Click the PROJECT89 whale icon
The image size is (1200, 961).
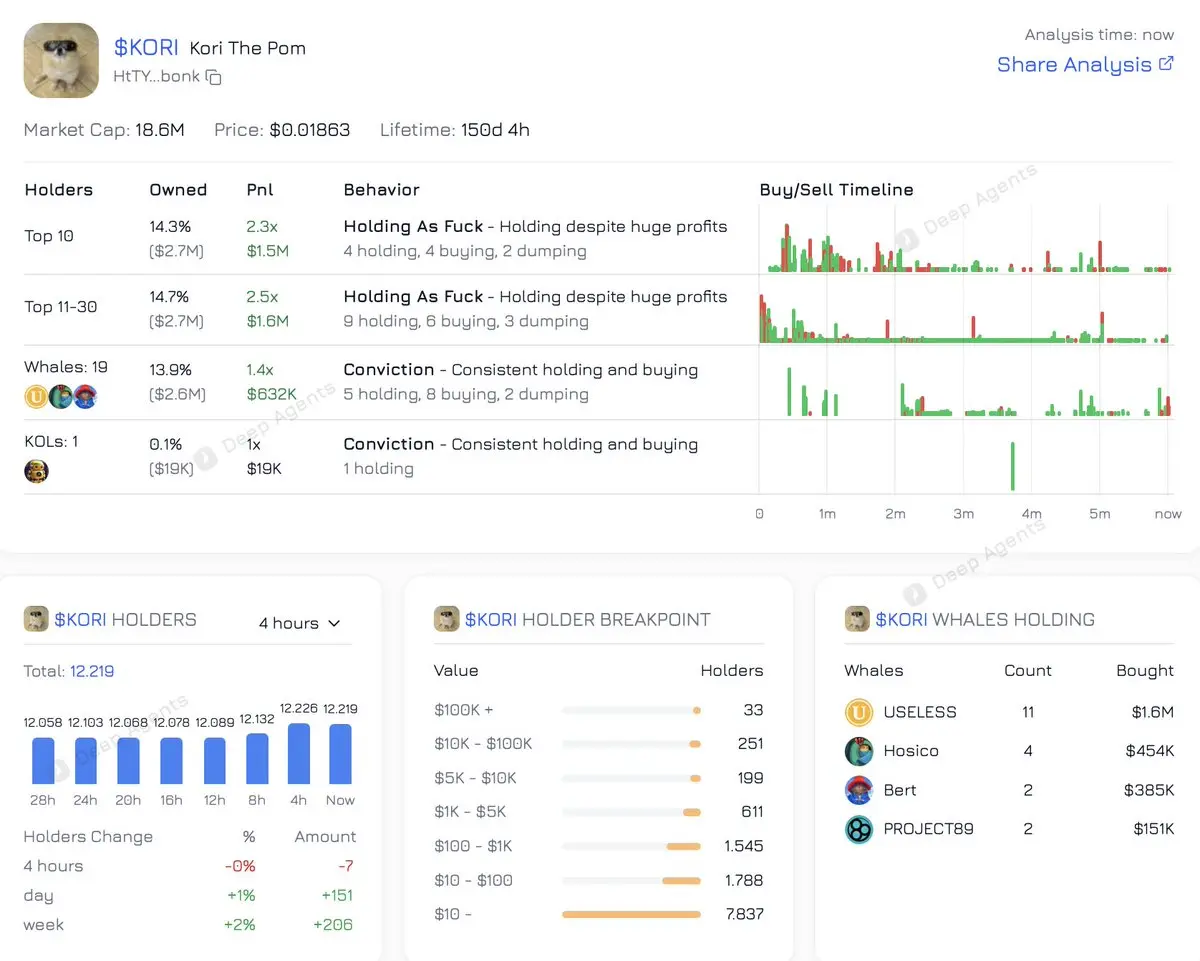pos(859,829)
